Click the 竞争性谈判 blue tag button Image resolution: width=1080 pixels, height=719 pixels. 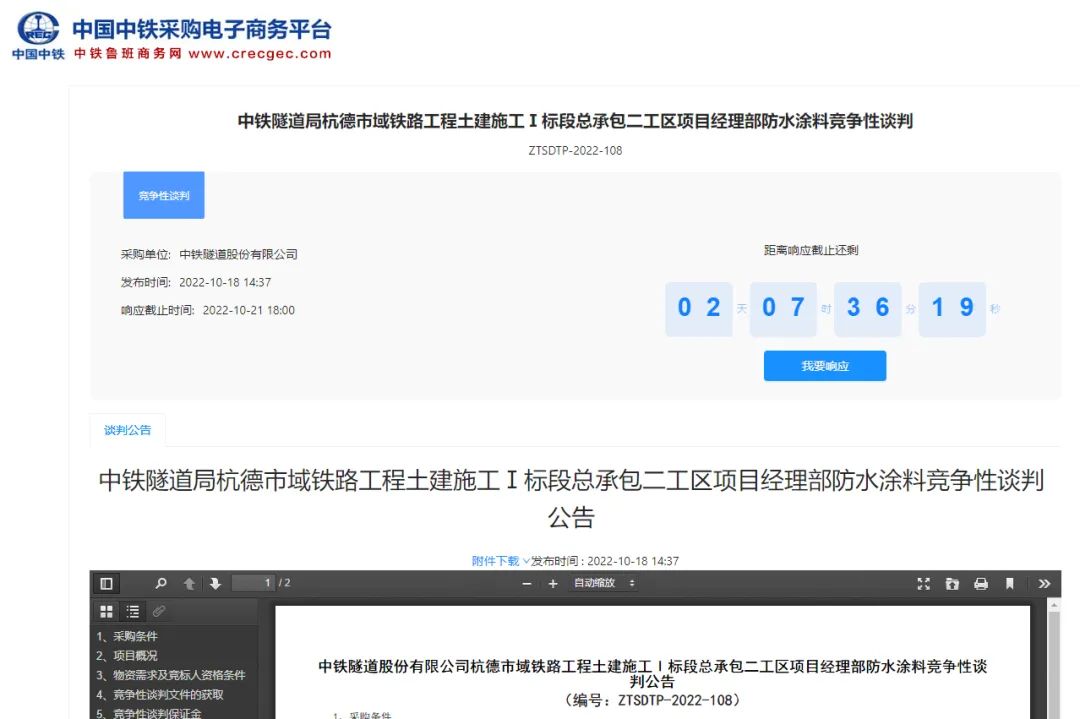pos(164,196)
